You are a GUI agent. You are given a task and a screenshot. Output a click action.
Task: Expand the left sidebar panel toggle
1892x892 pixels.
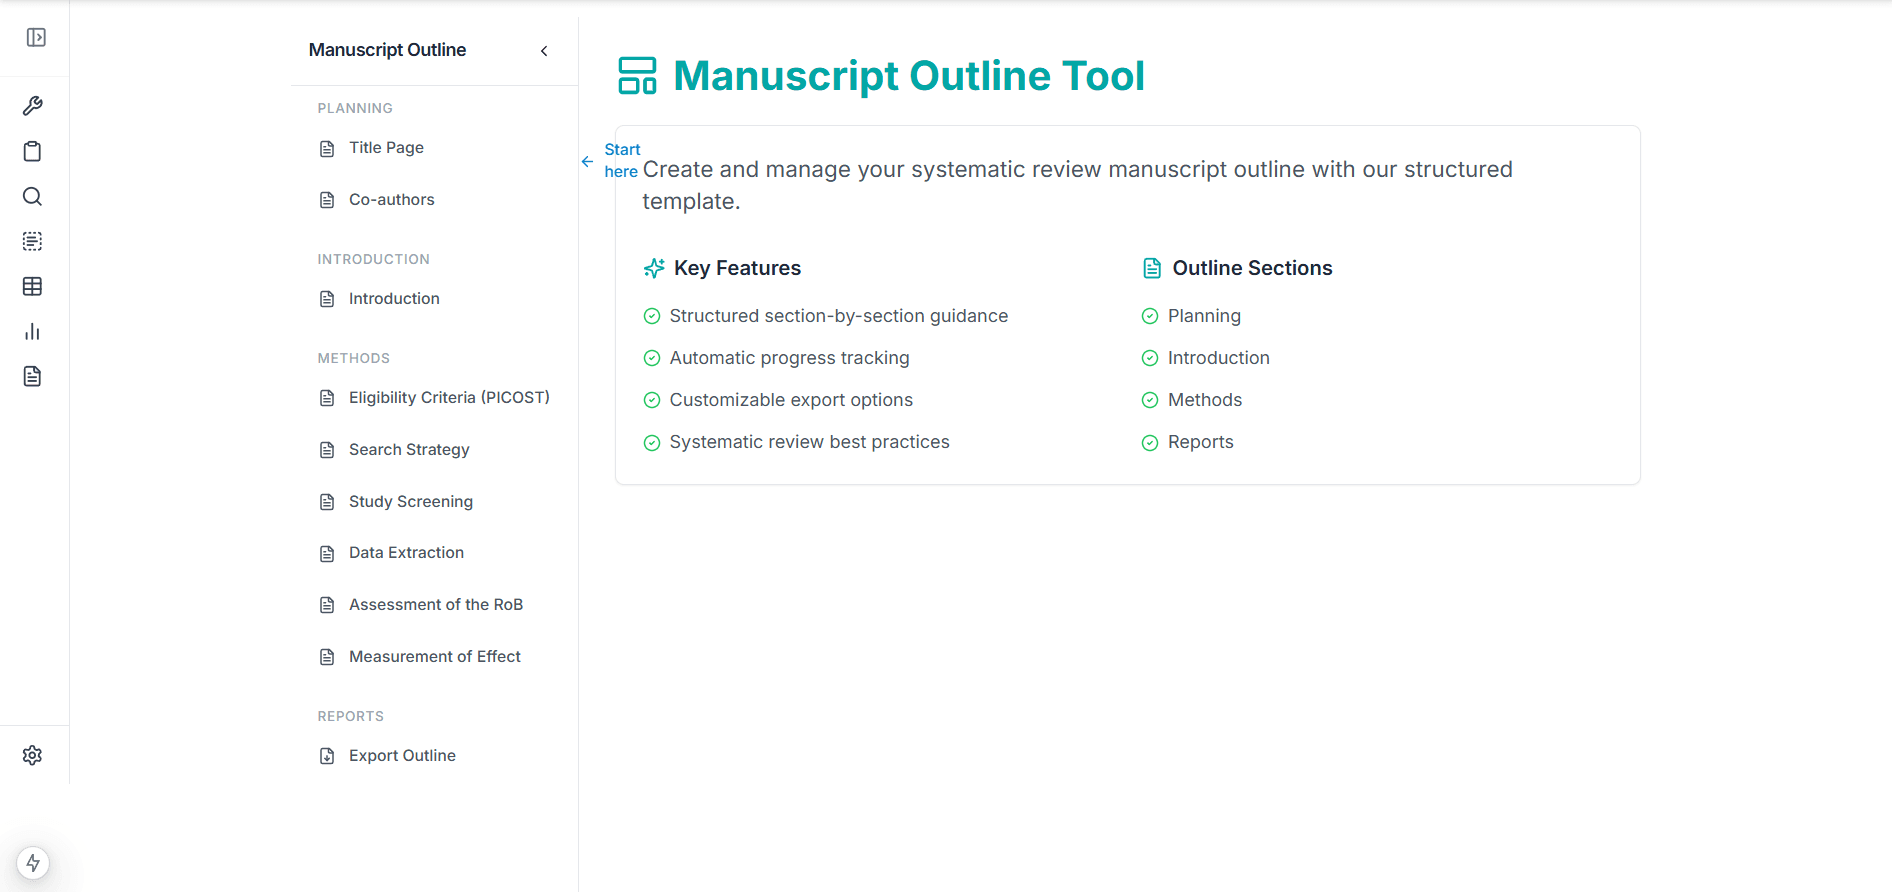(36, 38)
